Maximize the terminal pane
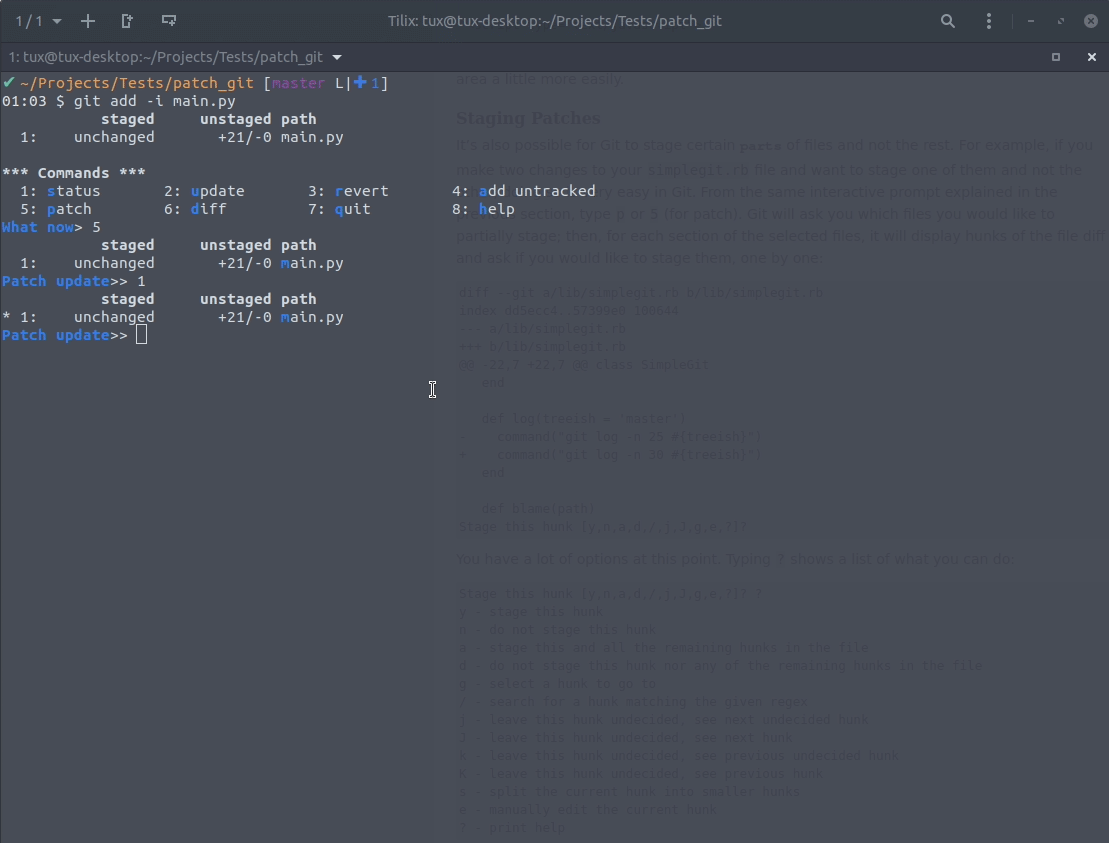 click(1055, 58)
